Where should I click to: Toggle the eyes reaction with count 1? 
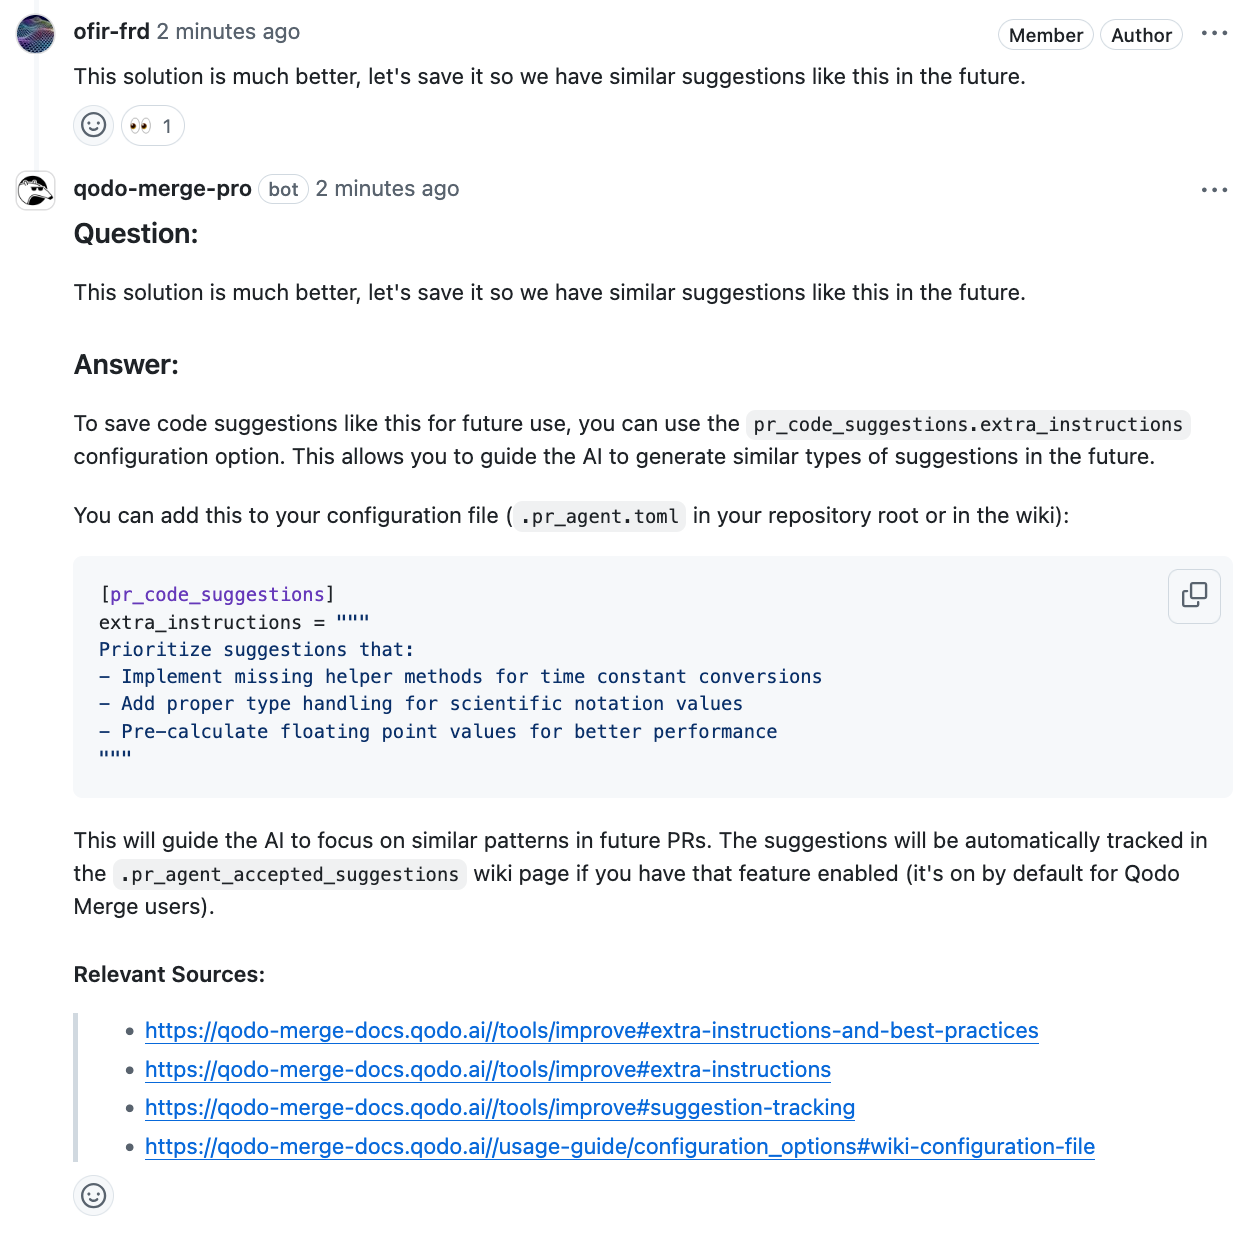[153, 126]
